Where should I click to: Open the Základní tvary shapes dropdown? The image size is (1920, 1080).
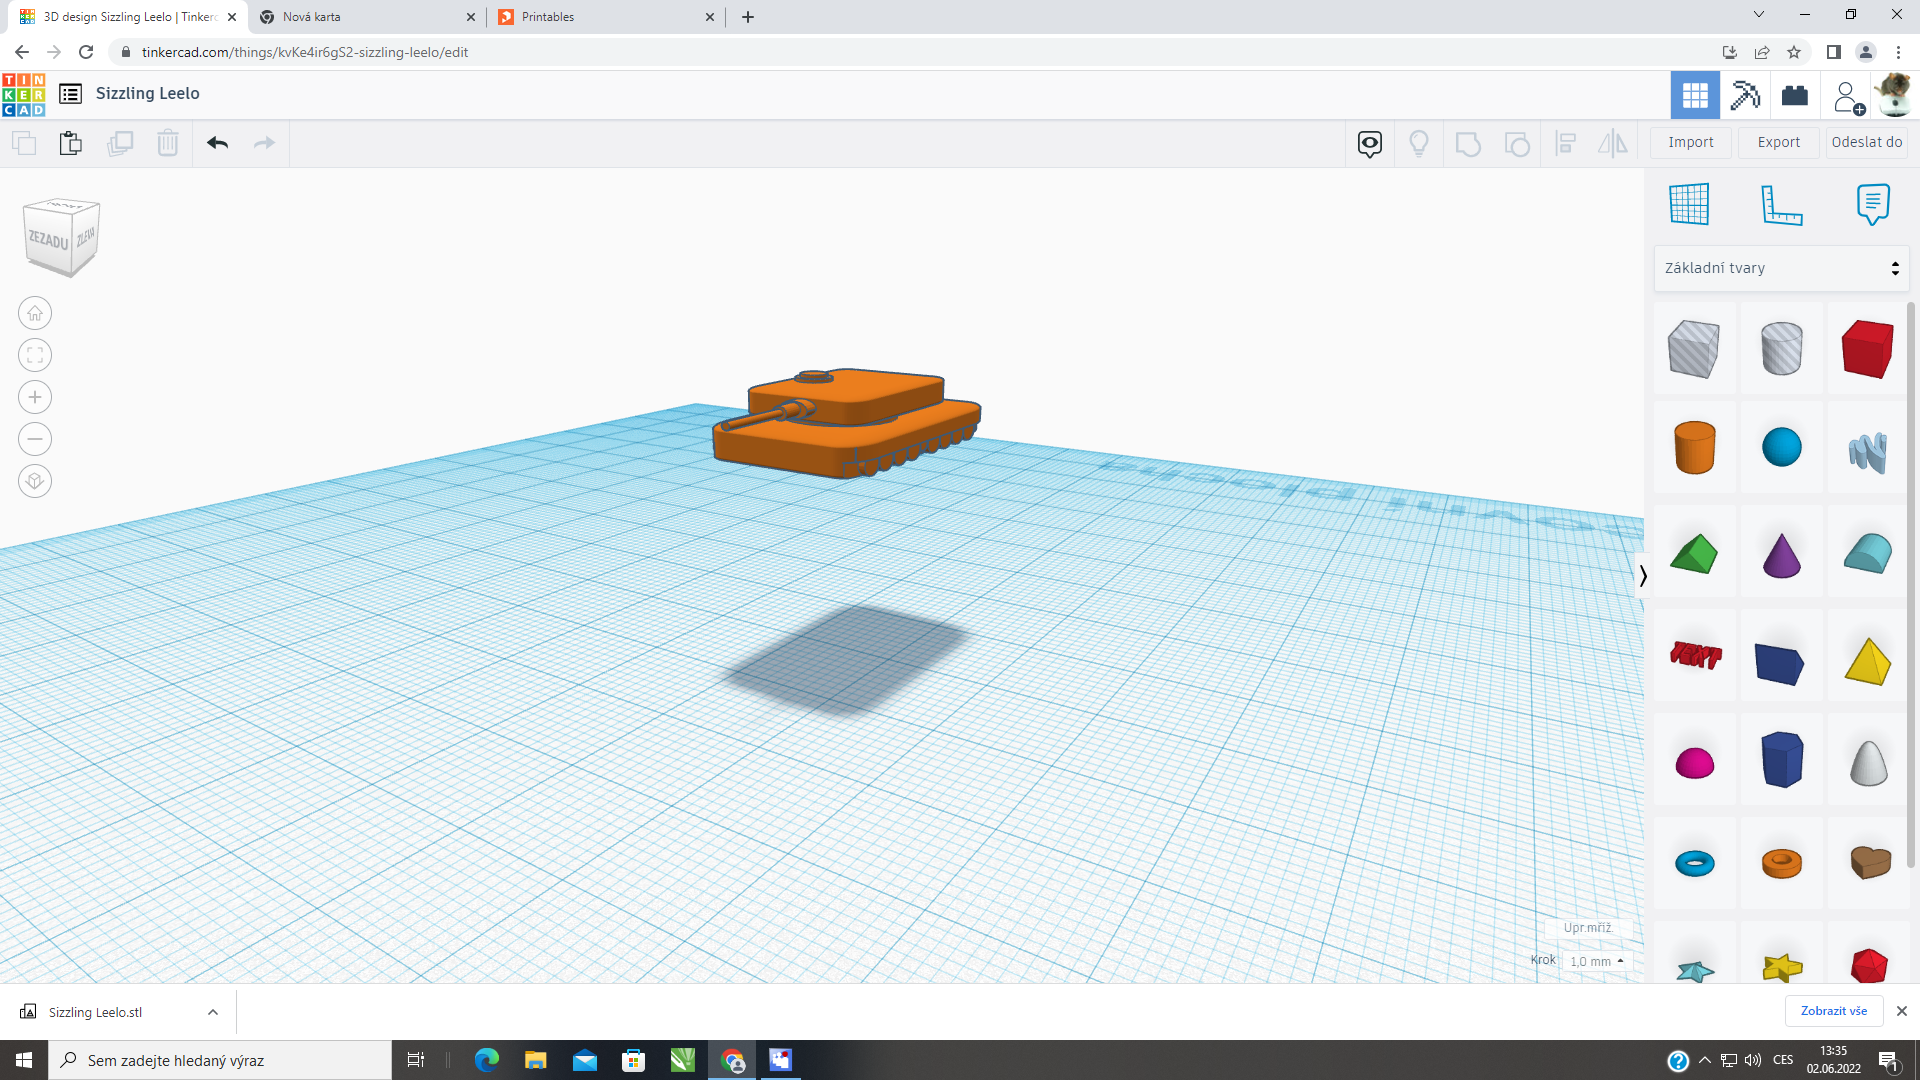pos(1781,268)
